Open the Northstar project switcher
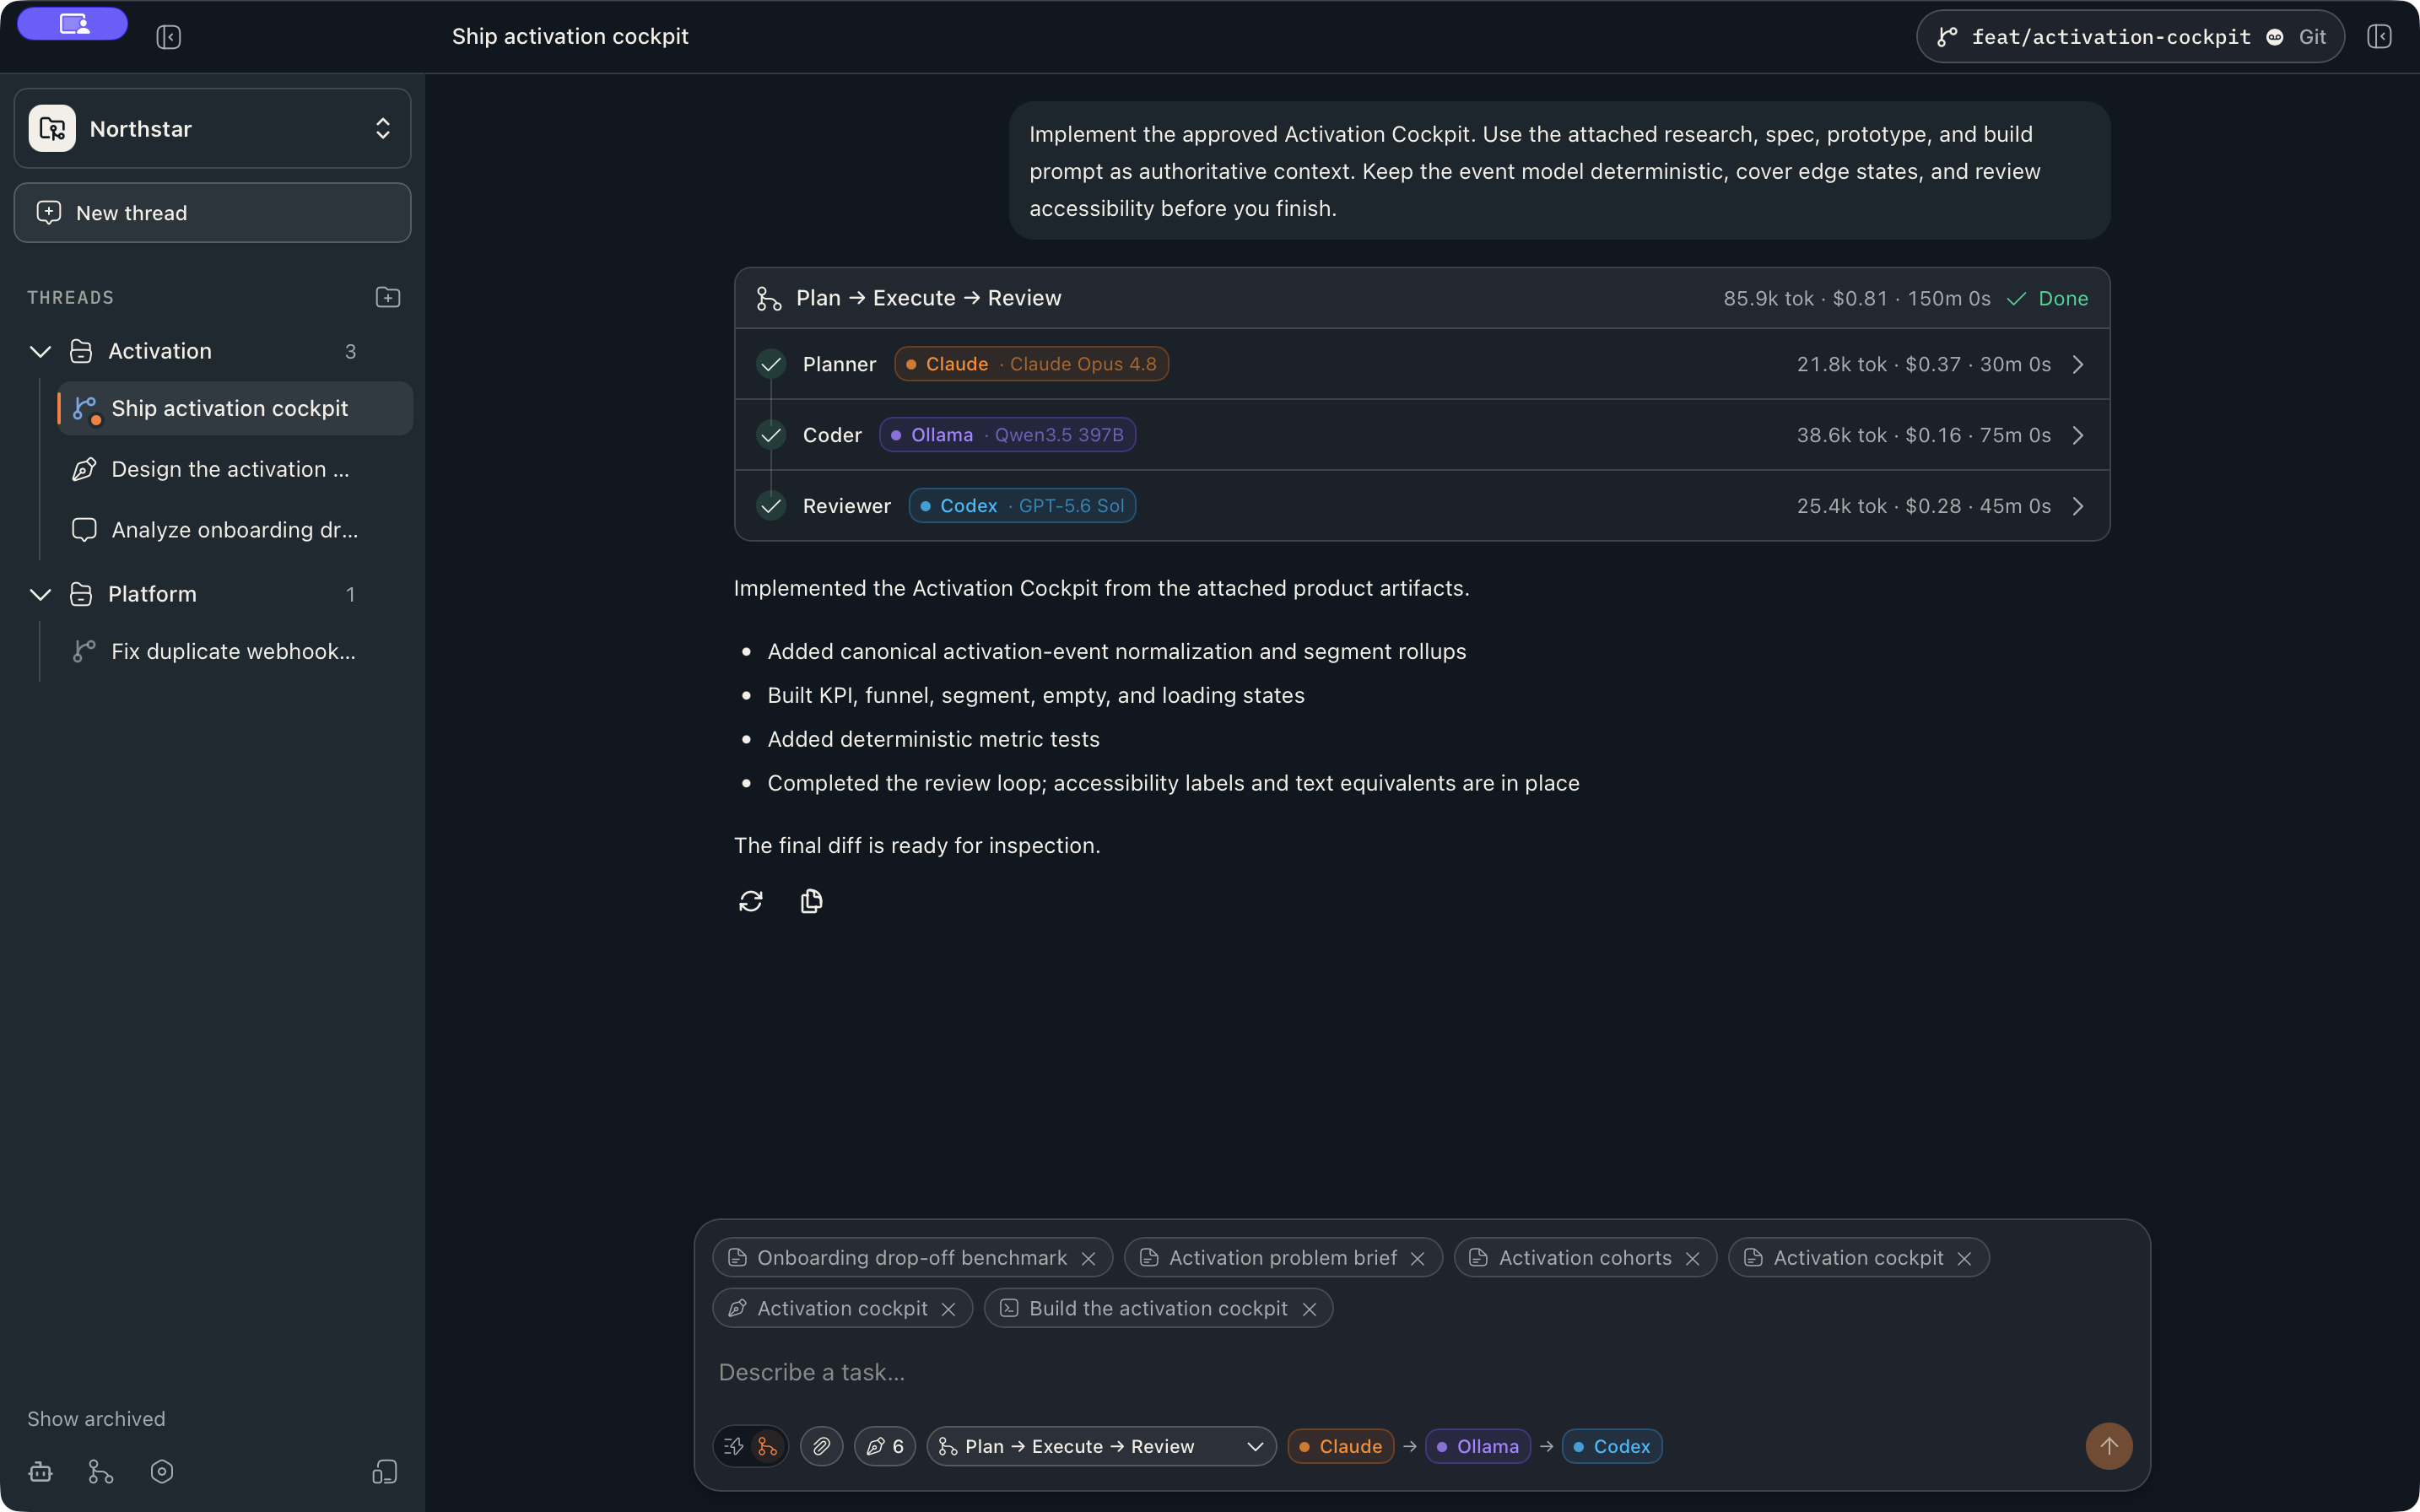This screenshot has width=2420, height=1512. coord(212,128)
